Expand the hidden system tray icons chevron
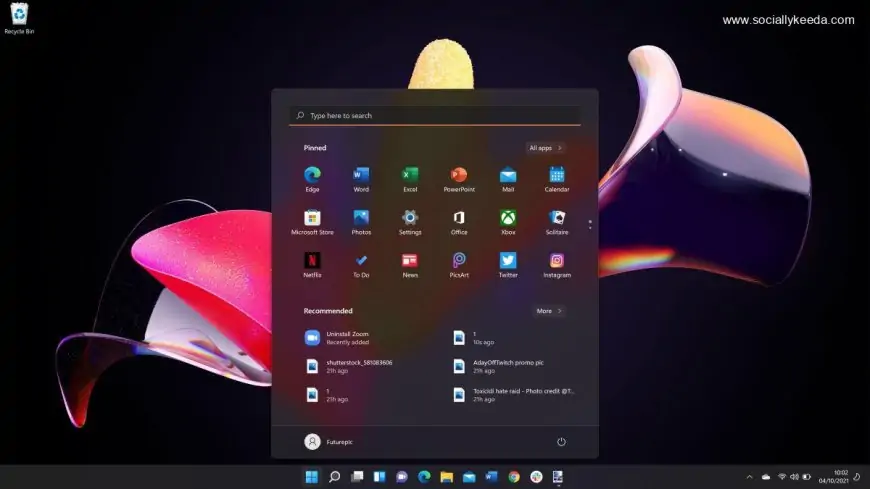 pyautogui.click(x=750, y=477)
